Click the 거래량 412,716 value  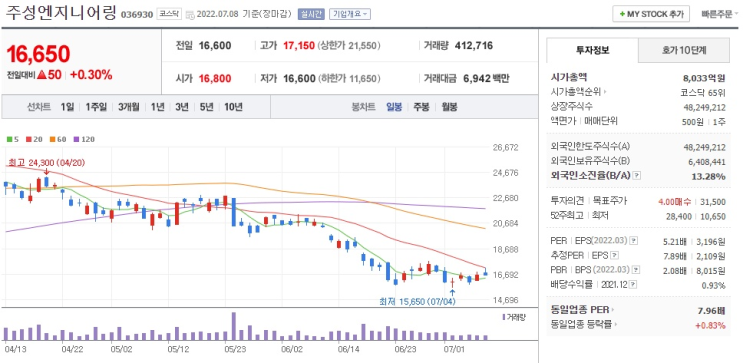pyautogui.click(x=473, y=46)
